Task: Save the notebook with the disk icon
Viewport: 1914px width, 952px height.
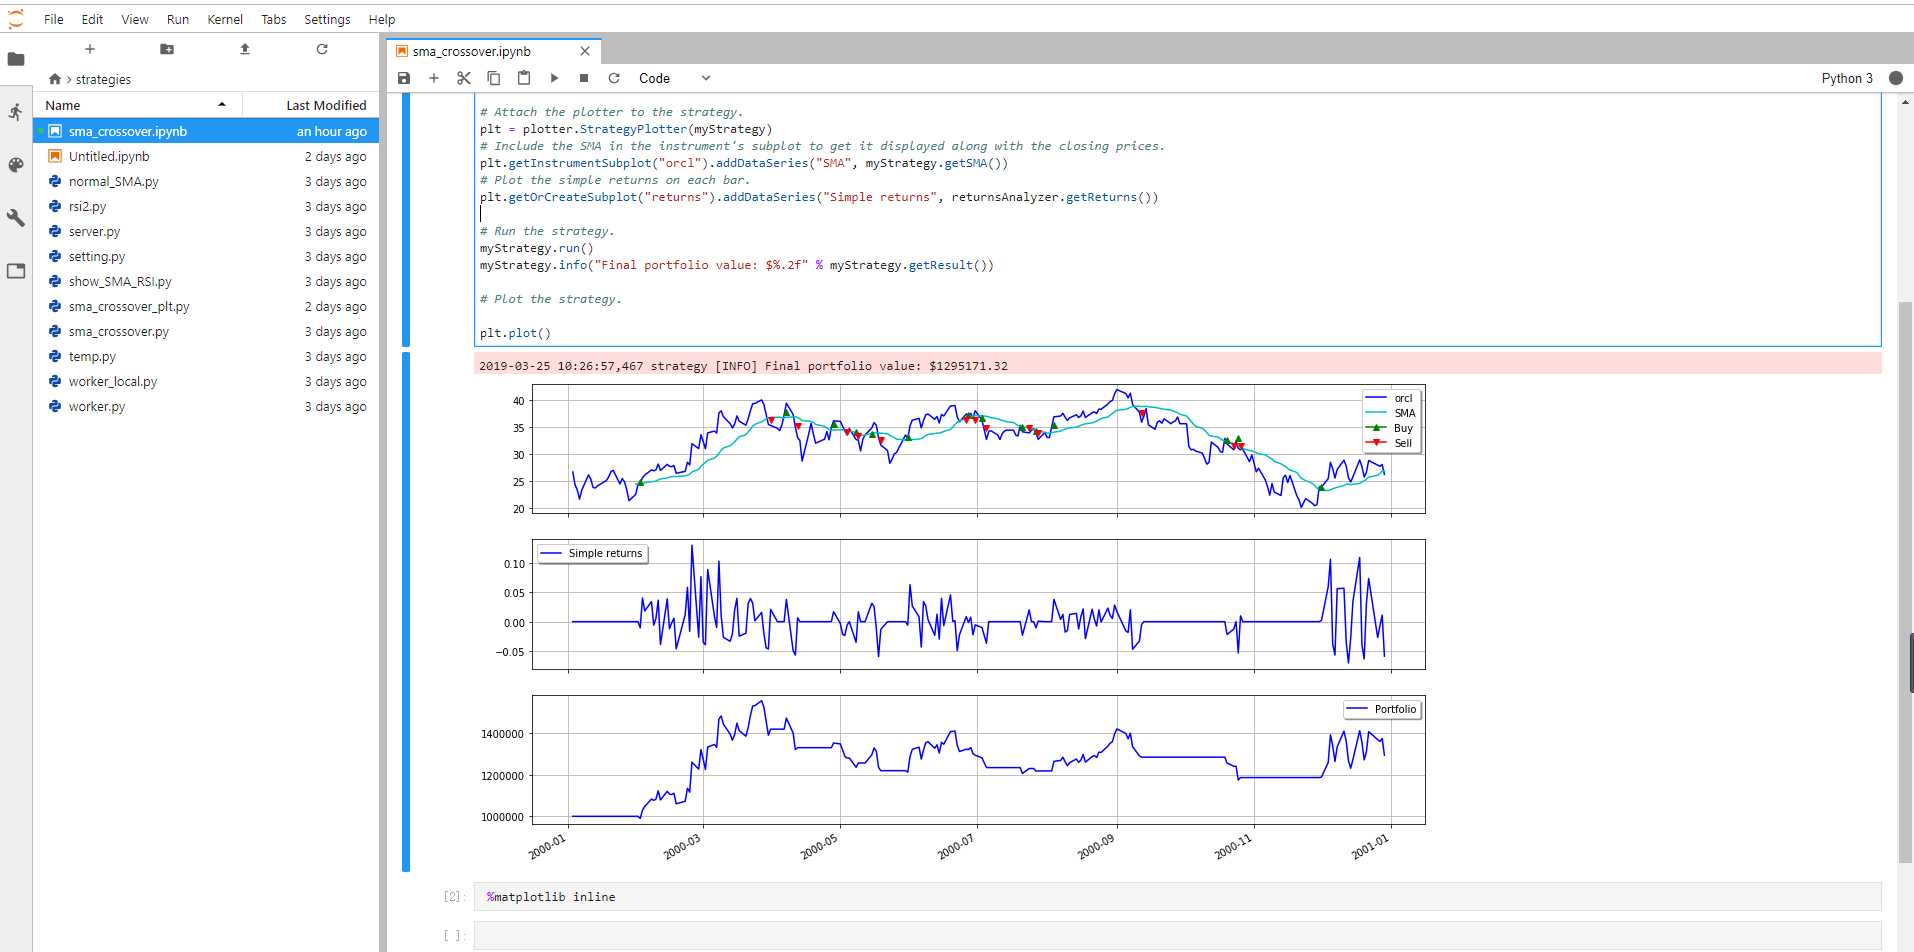Action: click(x=404, y=78)
